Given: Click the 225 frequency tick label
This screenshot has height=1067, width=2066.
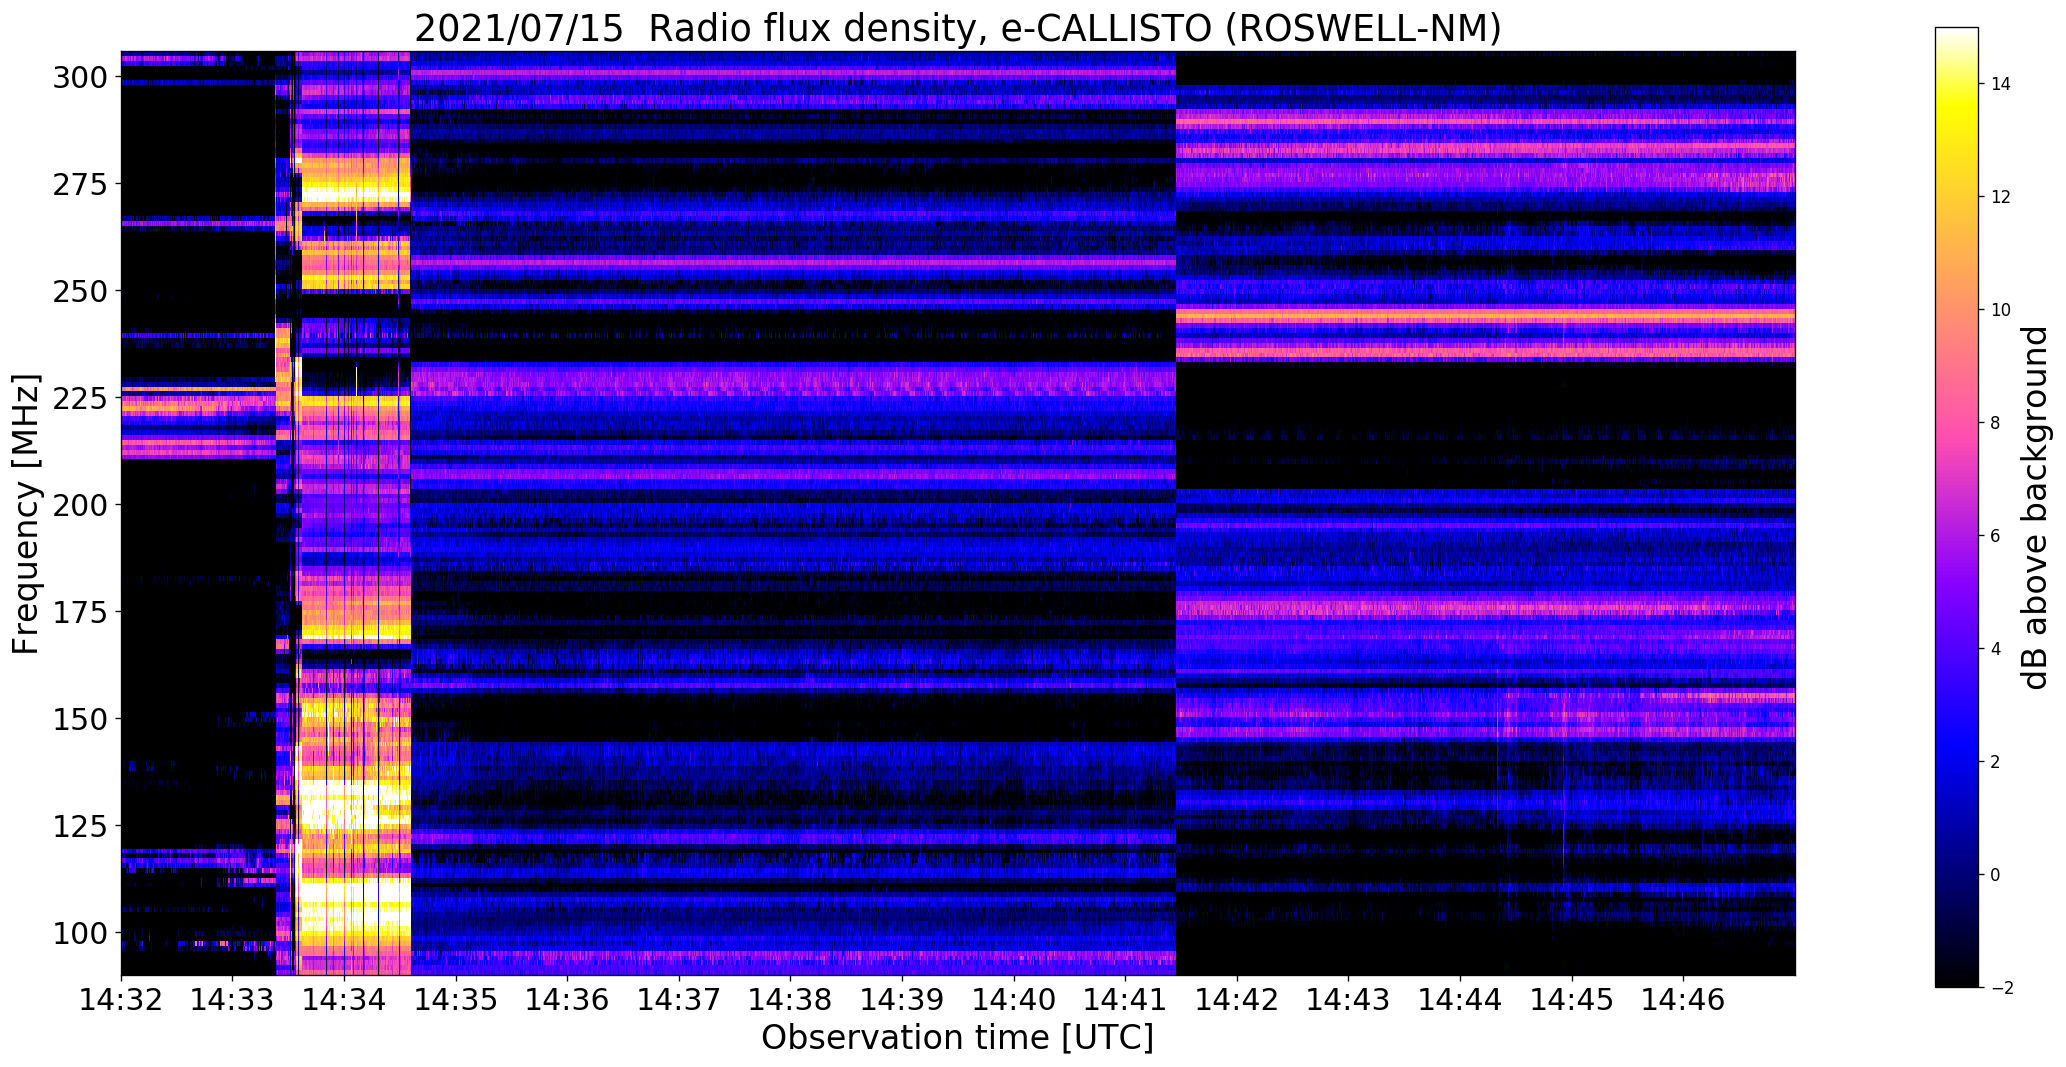Looking at the screenshot, I should click(x=80, y=398).
